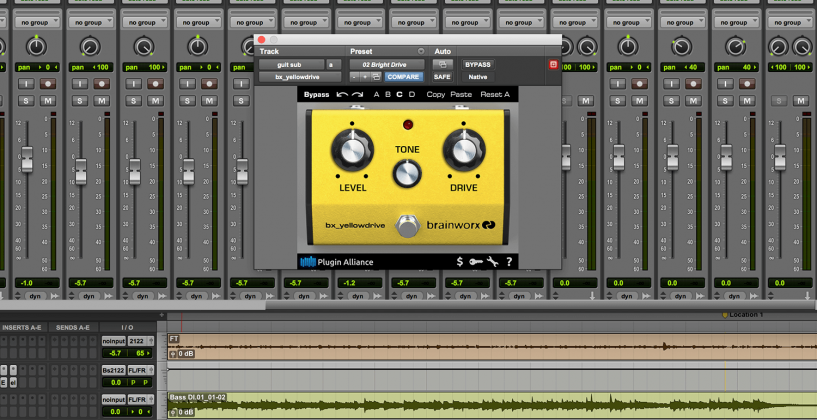Screen dimensions: 817x420
Task: Toggle input monitor on strip panned 40 left
Action: click(x=671, y=83)
